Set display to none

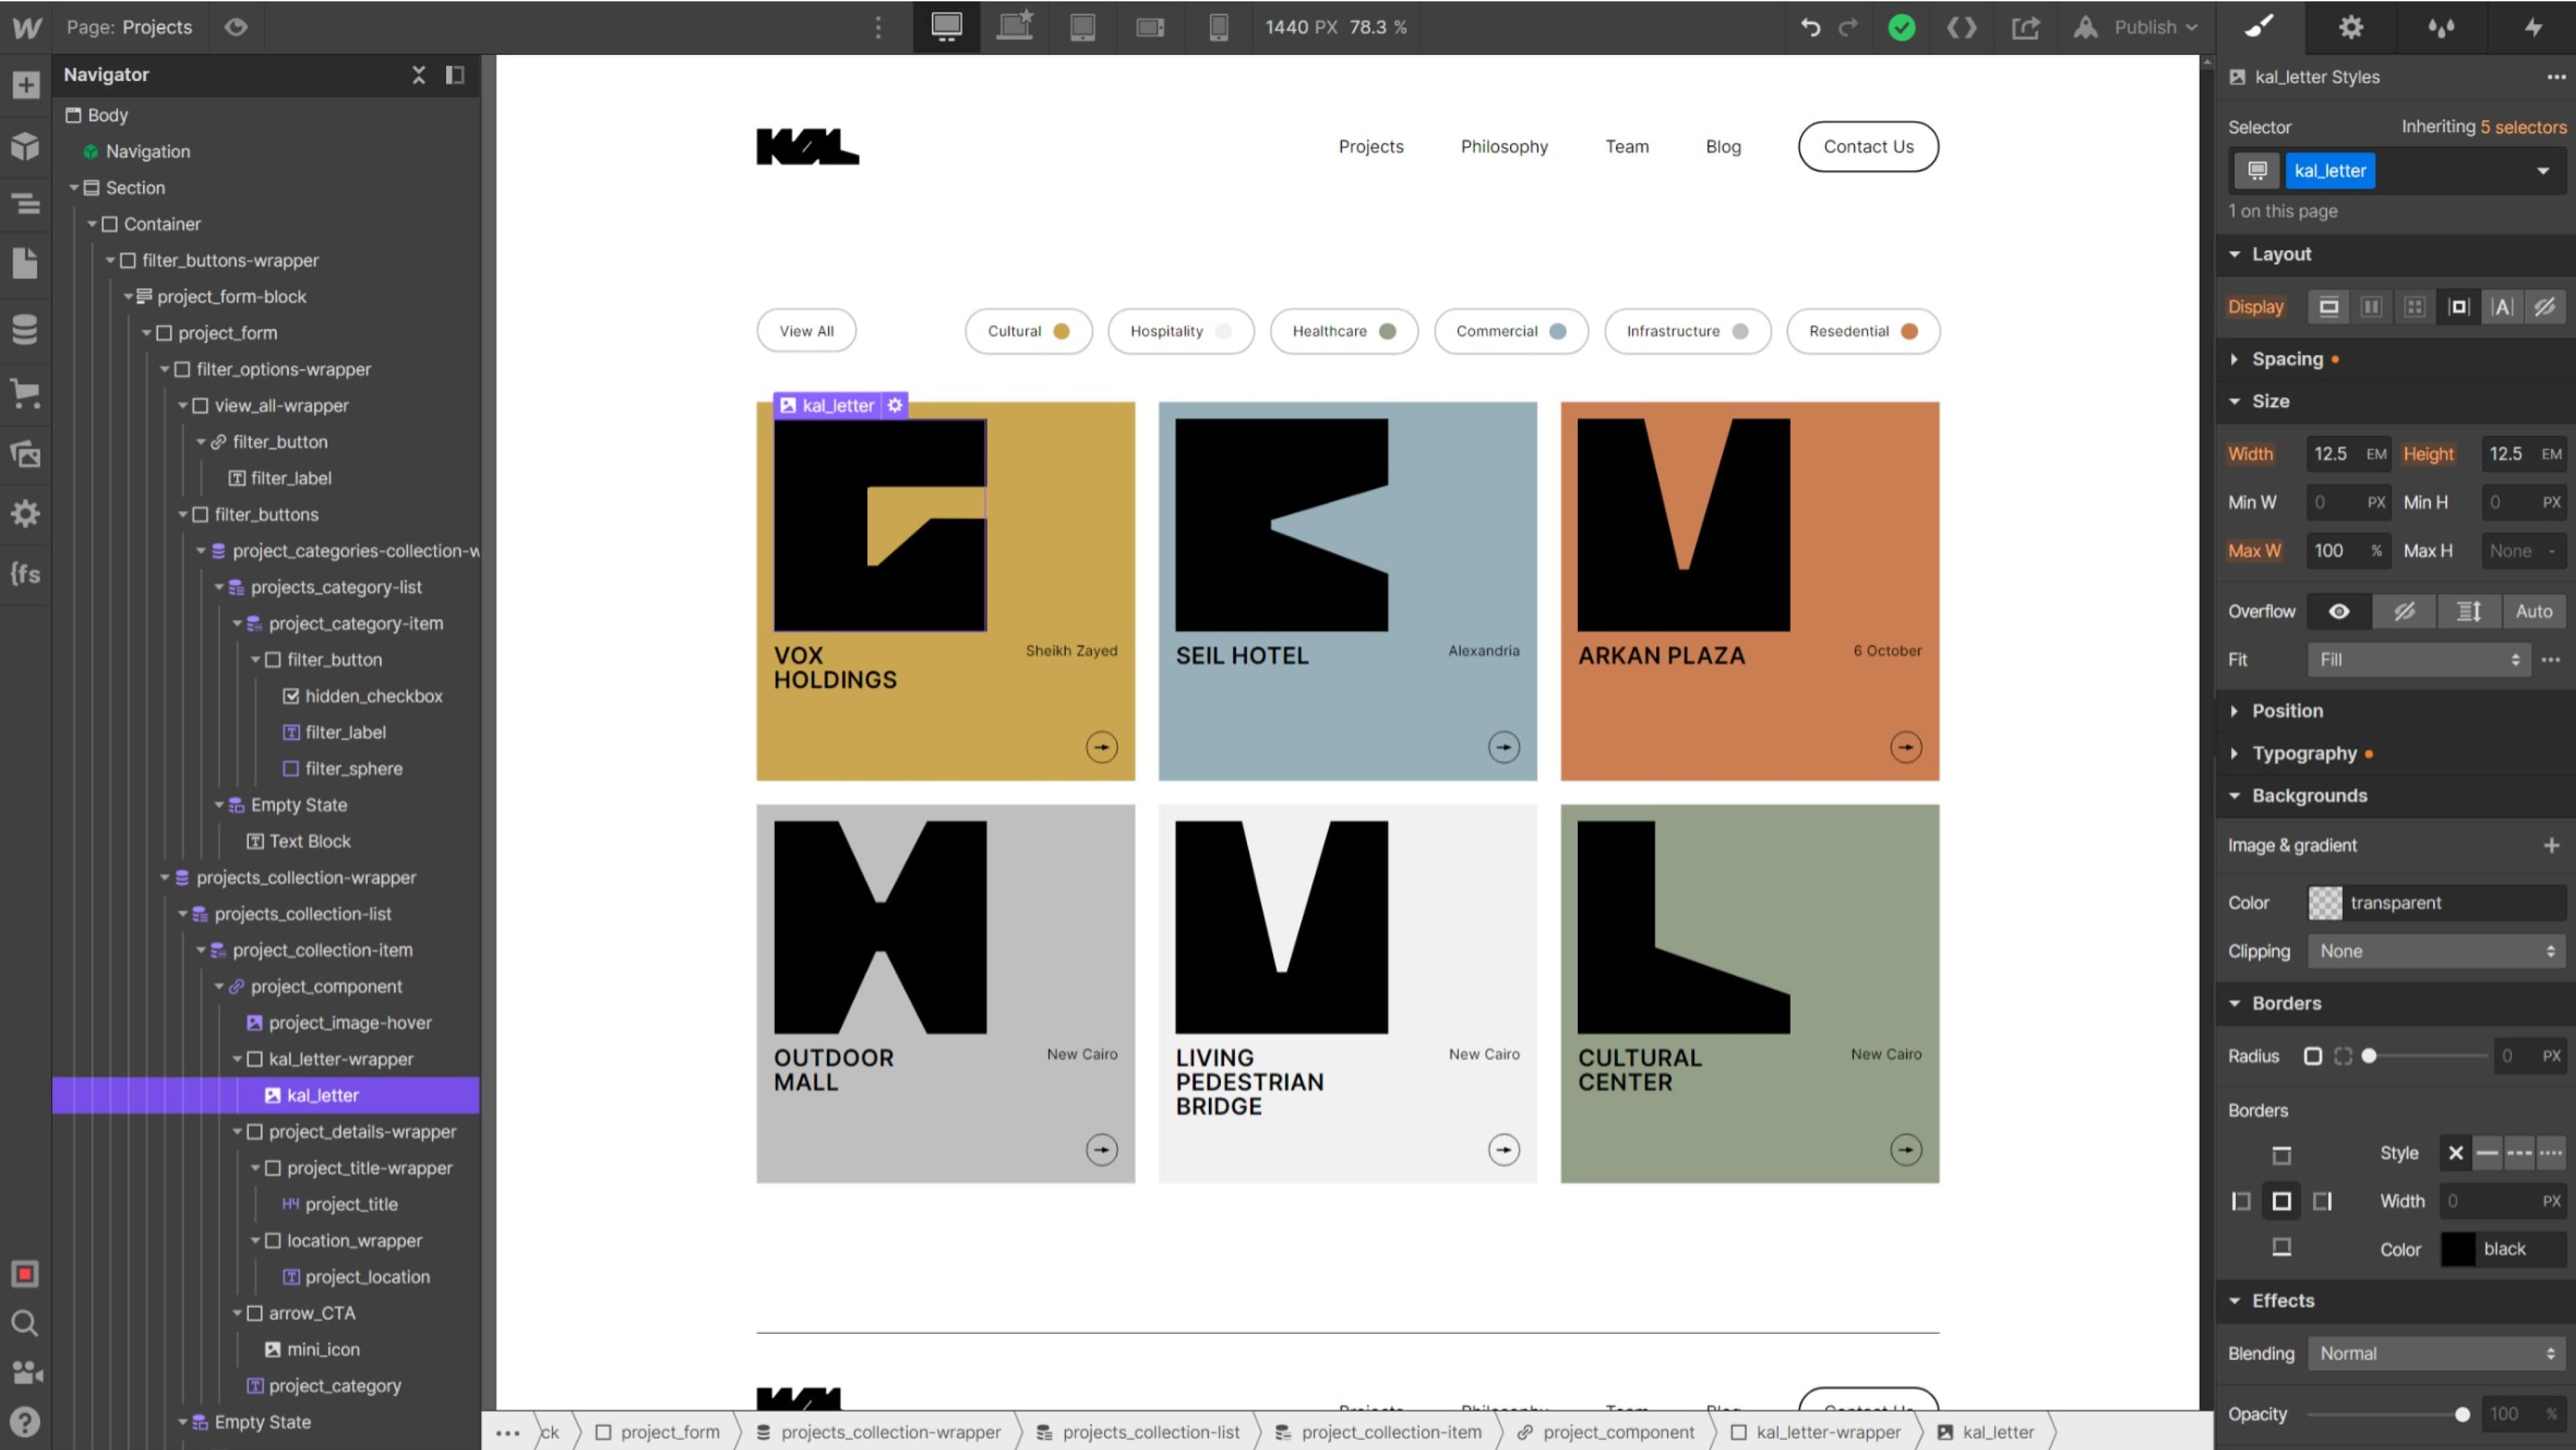2545,307
